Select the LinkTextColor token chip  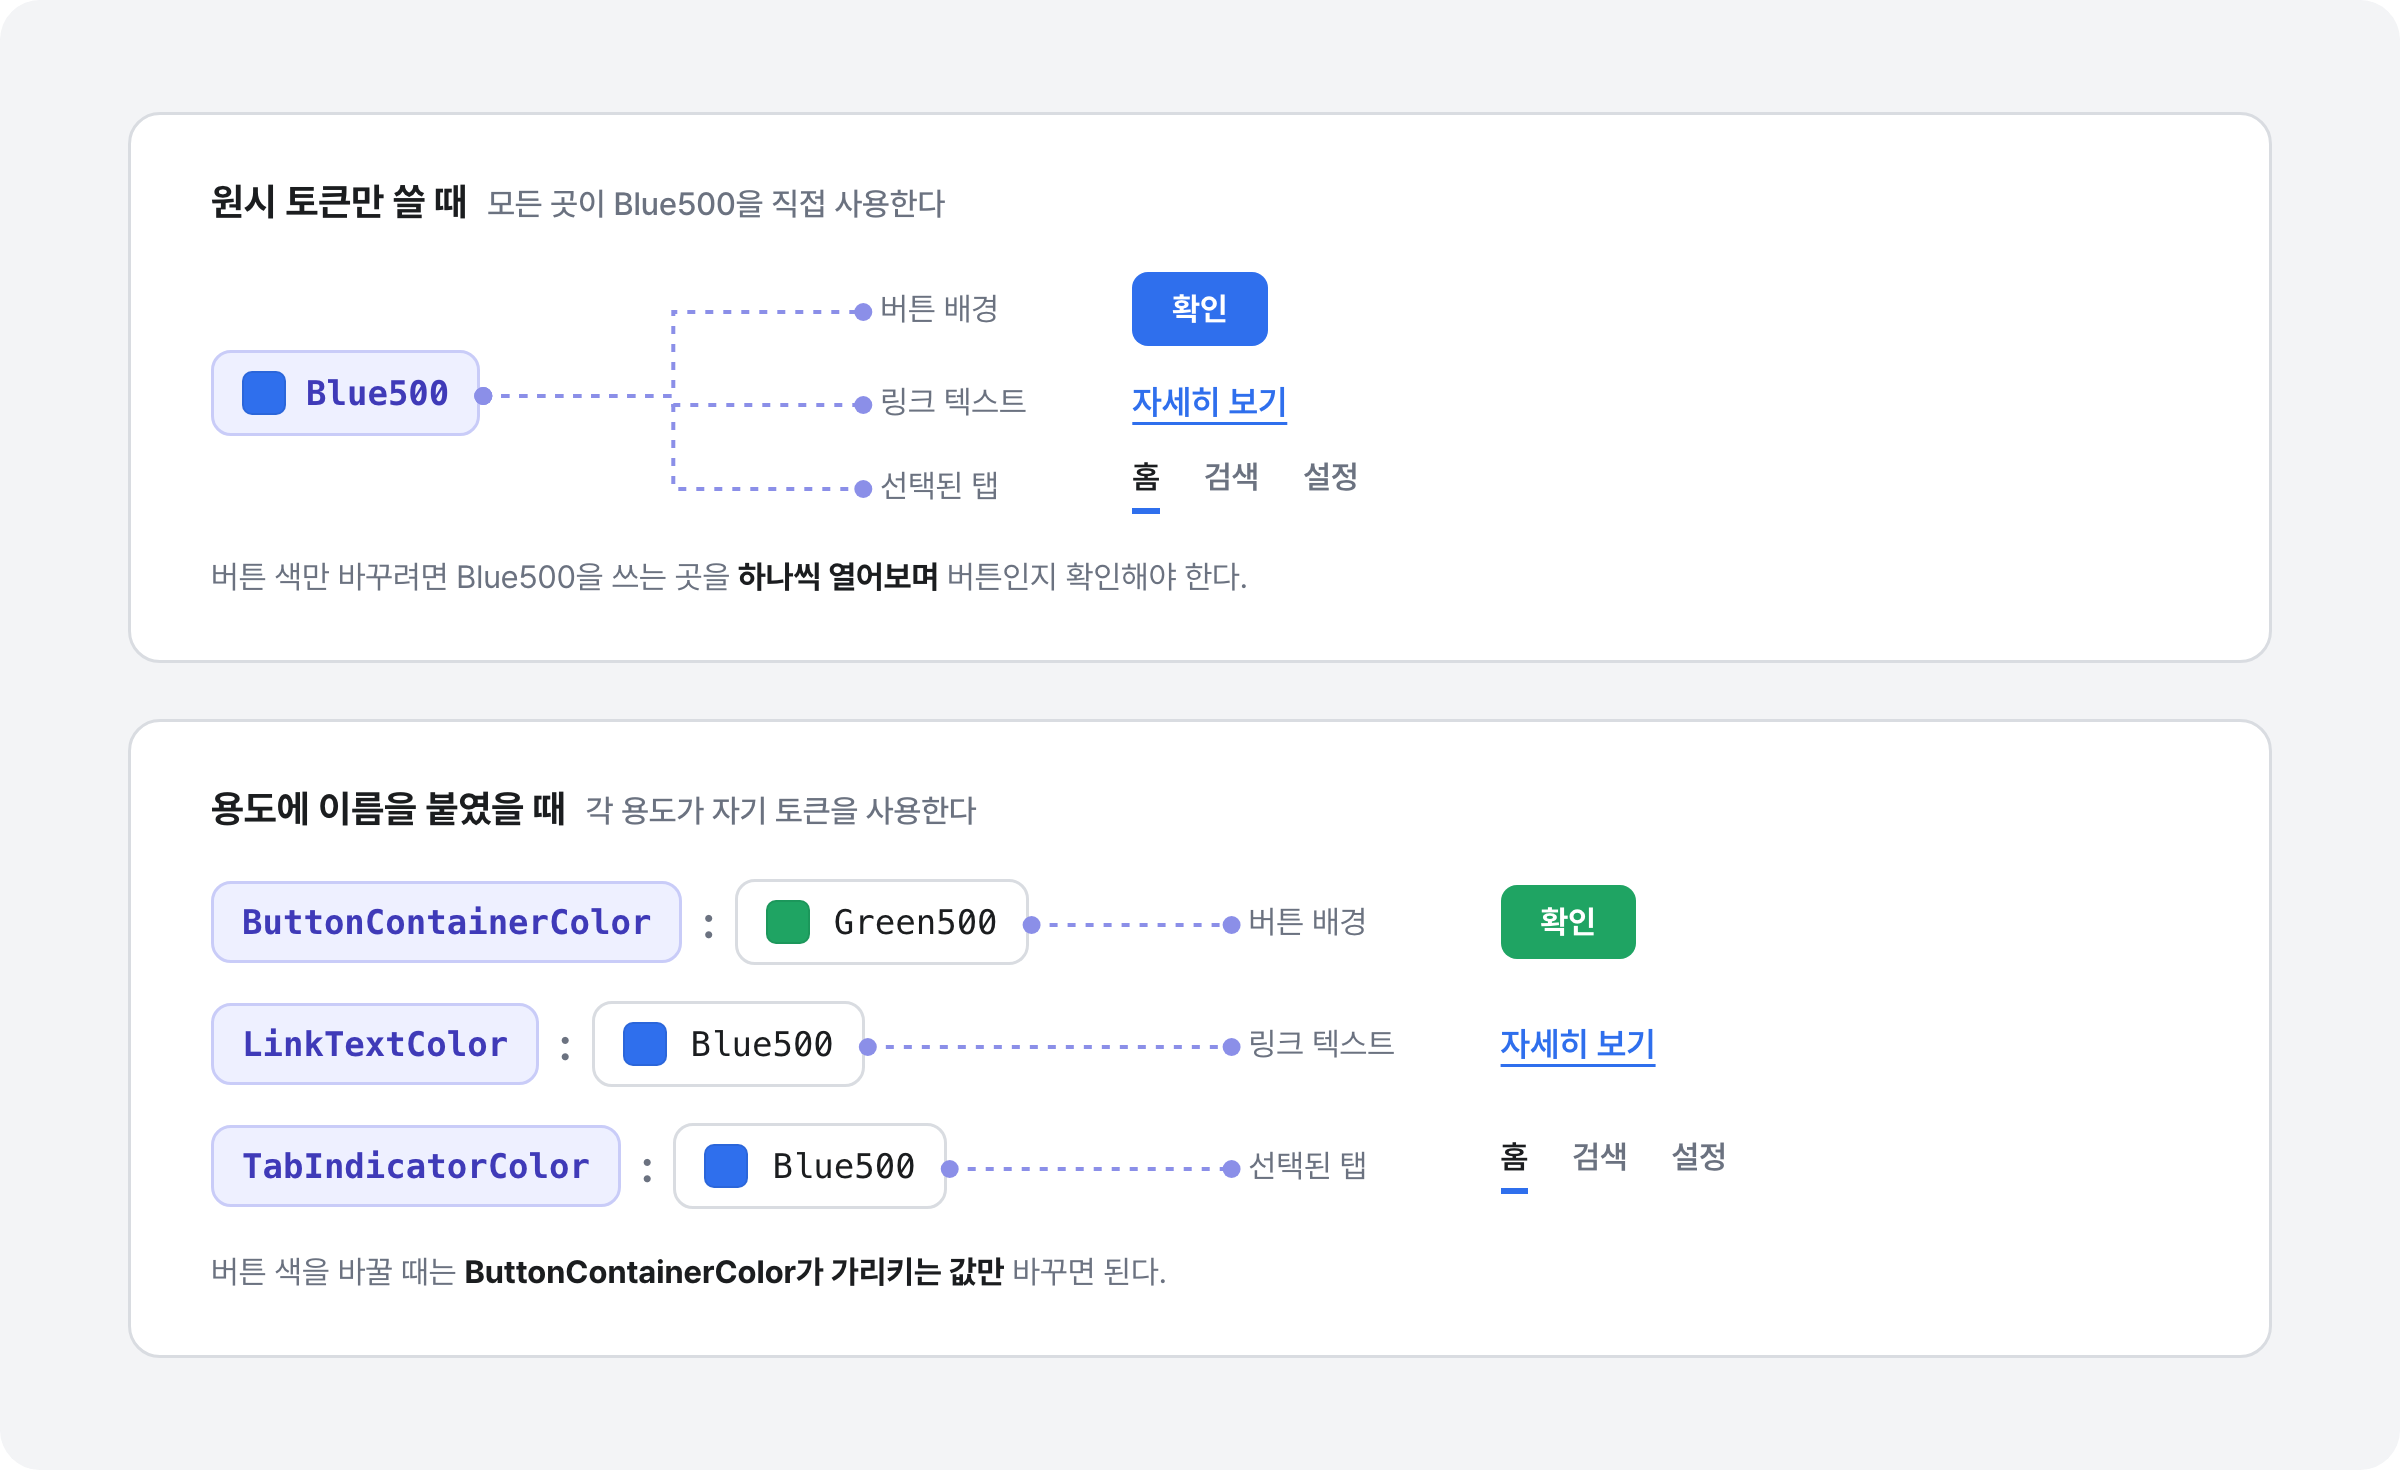[x=375, y=1044]
